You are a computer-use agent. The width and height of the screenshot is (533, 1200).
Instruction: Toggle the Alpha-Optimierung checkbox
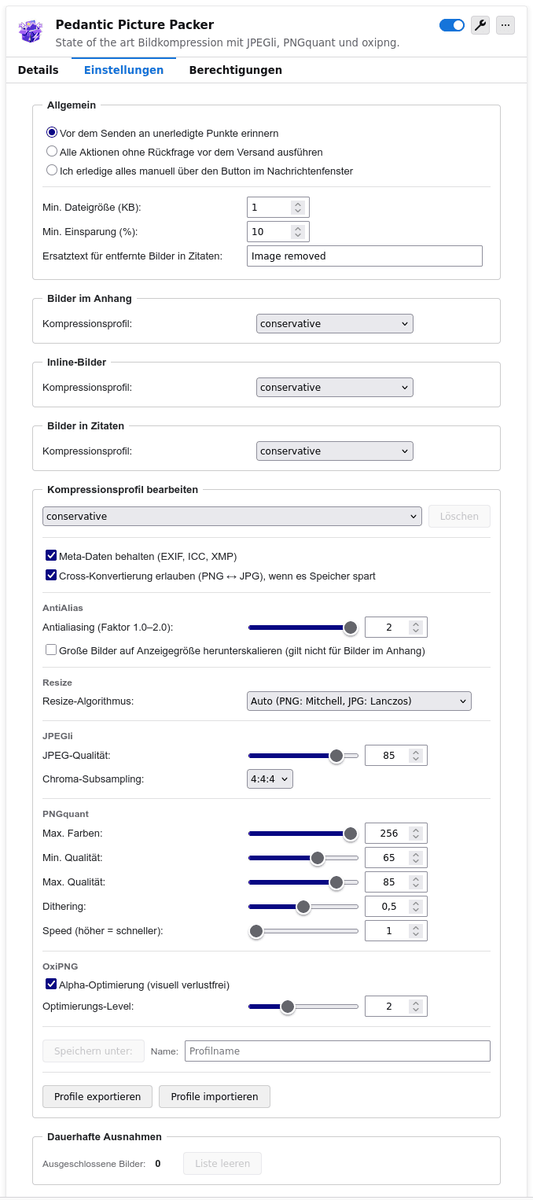[51, 984]
